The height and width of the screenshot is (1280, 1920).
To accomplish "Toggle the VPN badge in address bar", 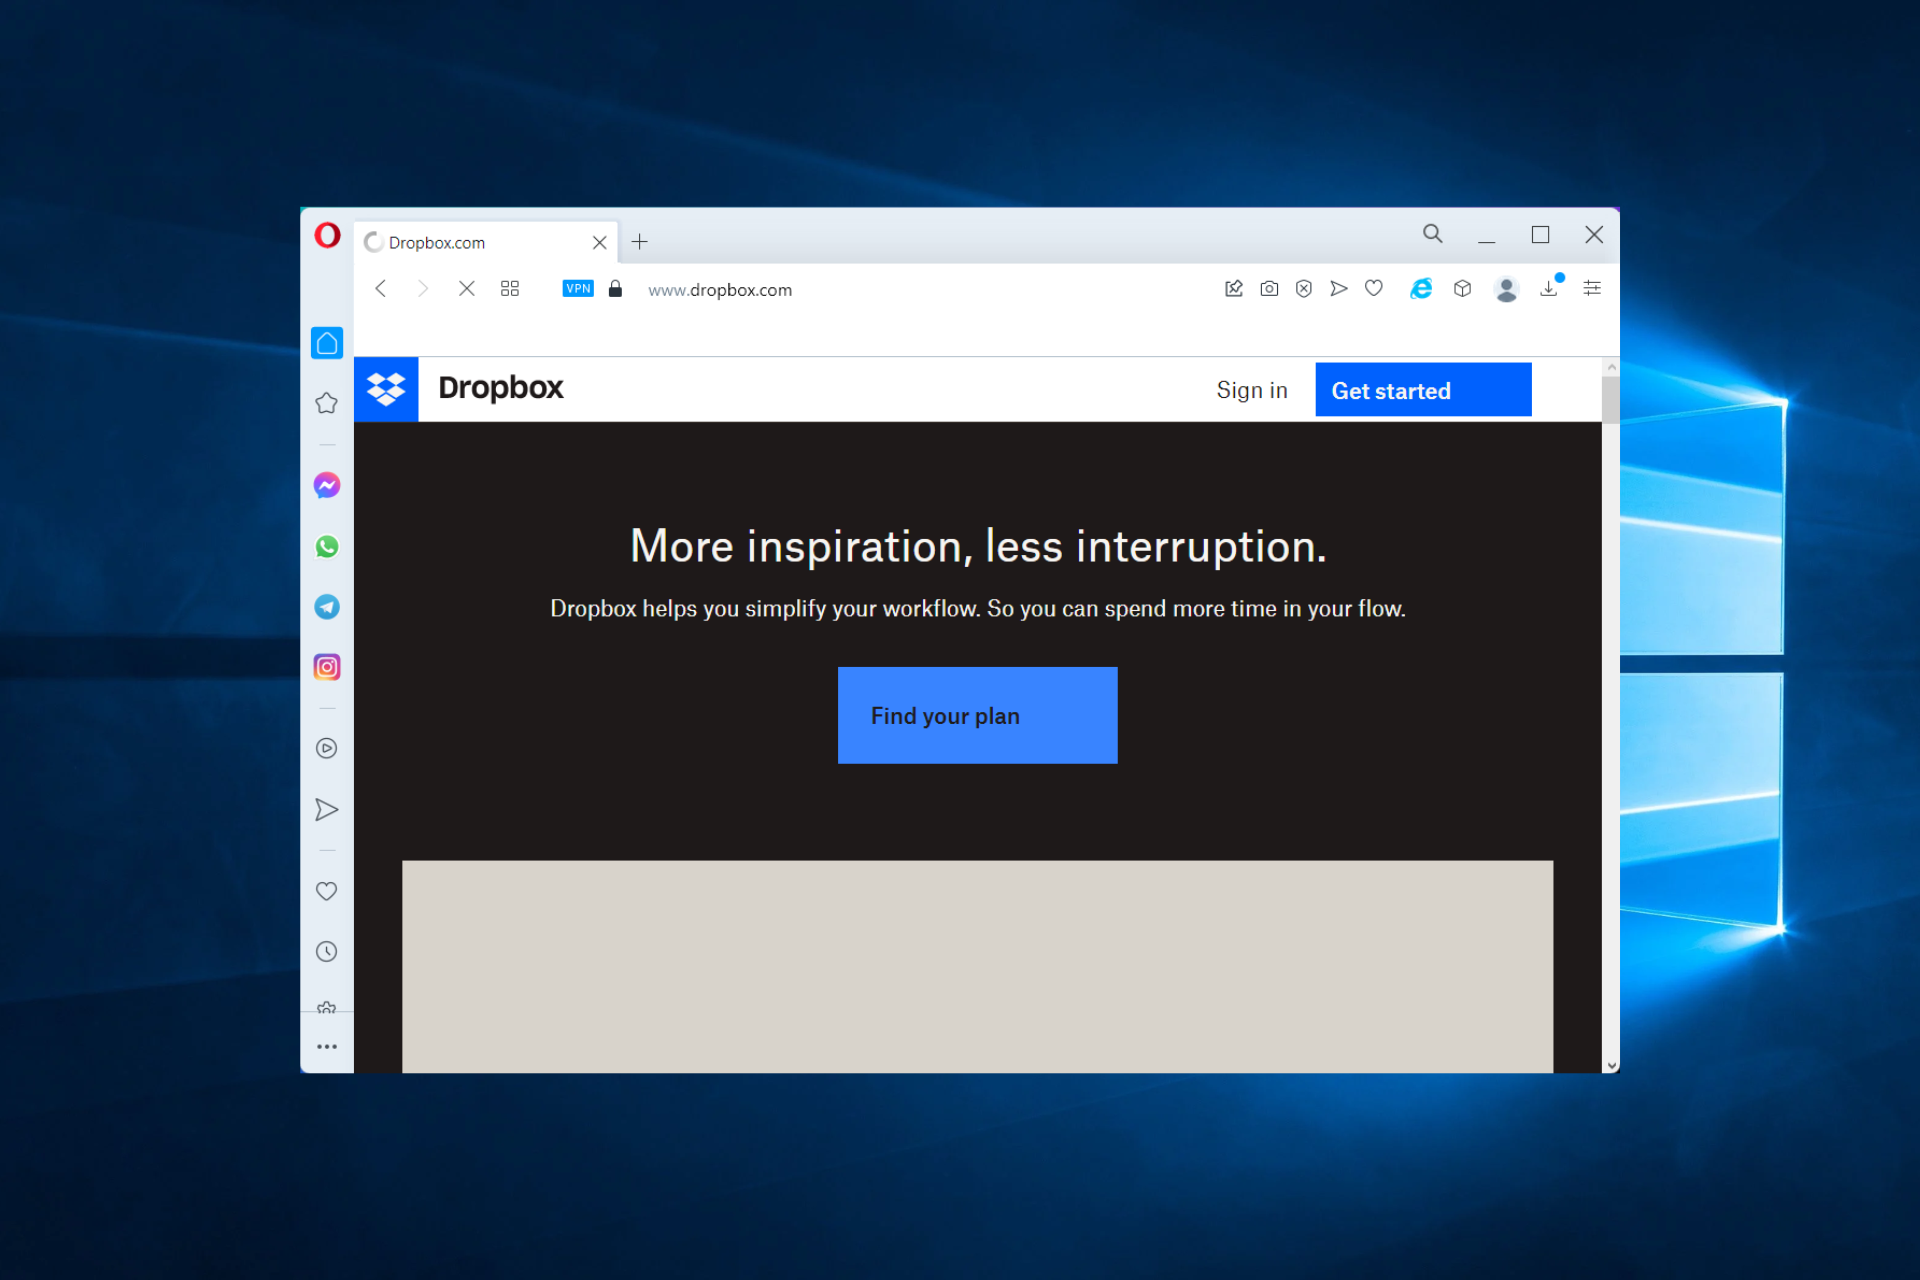I will (578, 289).
